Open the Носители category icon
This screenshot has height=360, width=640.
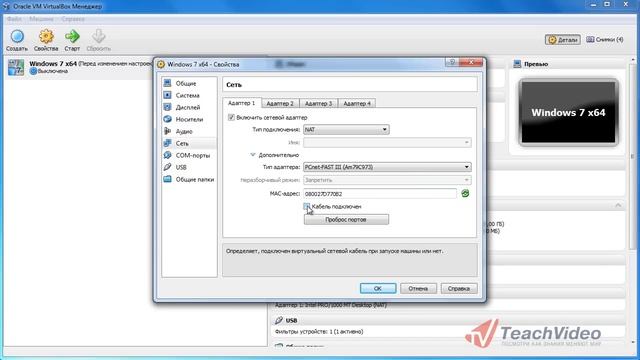167,119
